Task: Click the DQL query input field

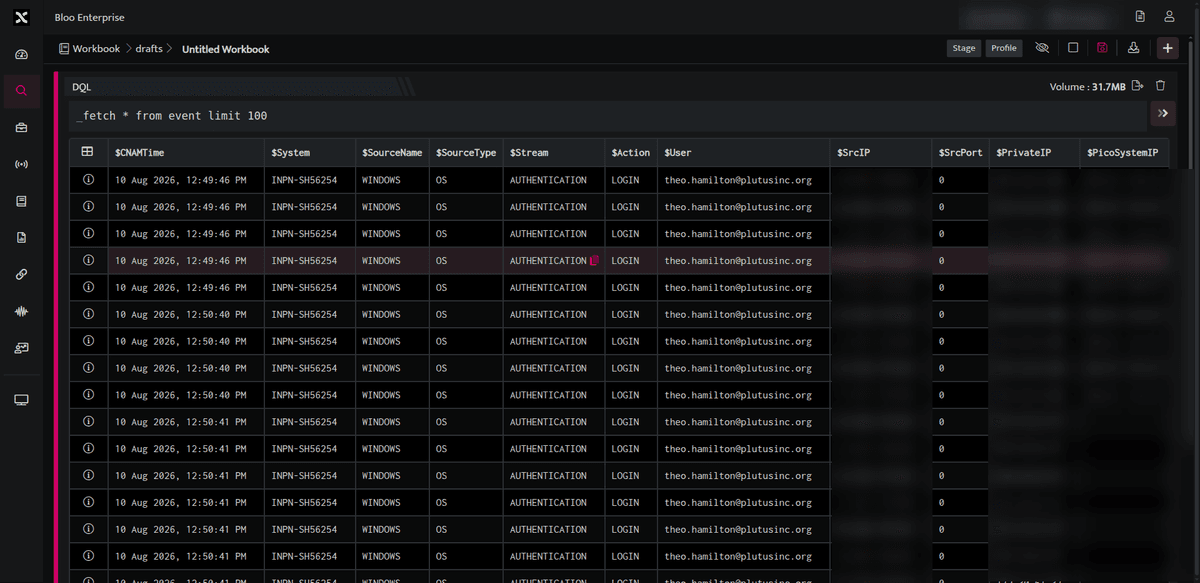Action: coord(608,116)
